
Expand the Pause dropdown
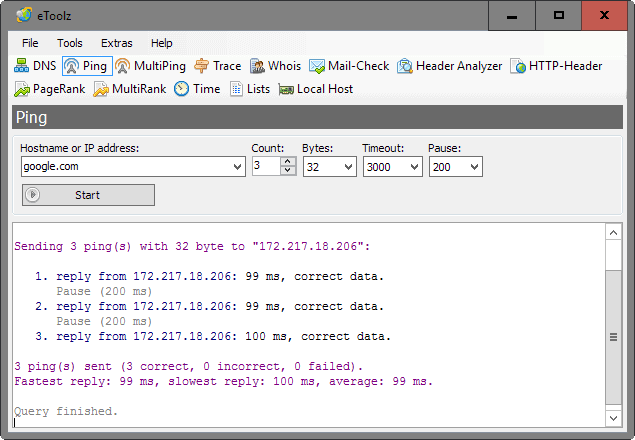pyautogui.click(x=474, y=167)
